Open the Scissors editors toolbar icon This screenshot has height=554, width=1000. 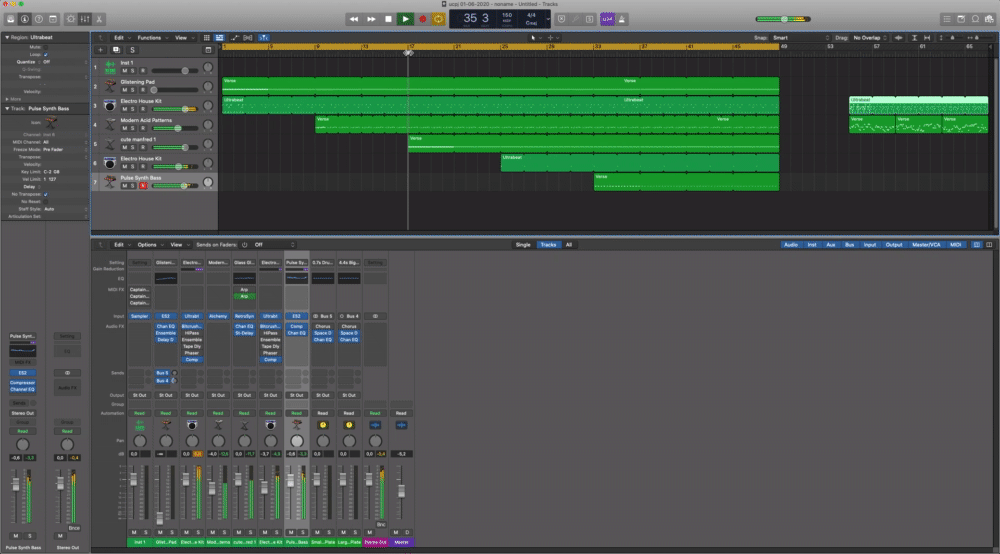click(101, 18)
